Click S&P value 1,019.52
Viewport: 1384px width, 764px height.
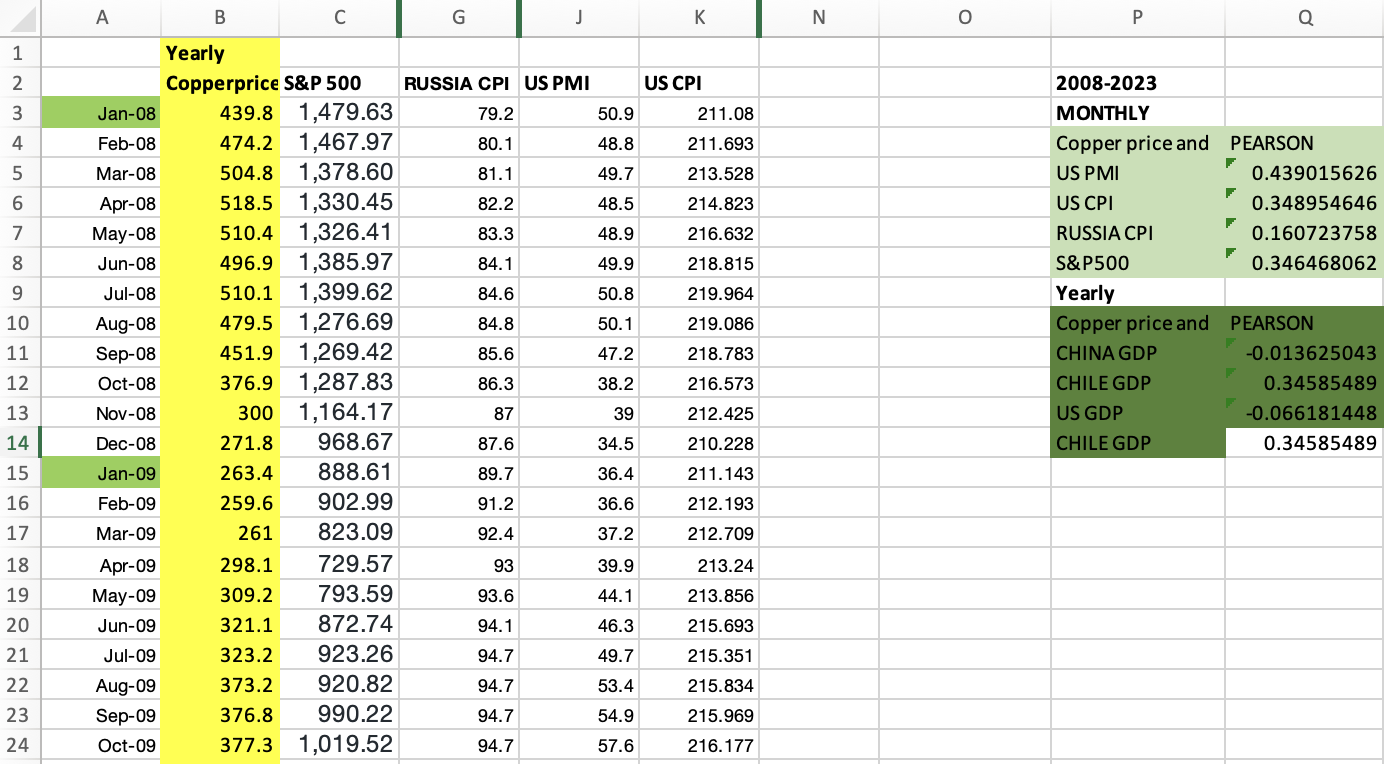coord(339,745)
